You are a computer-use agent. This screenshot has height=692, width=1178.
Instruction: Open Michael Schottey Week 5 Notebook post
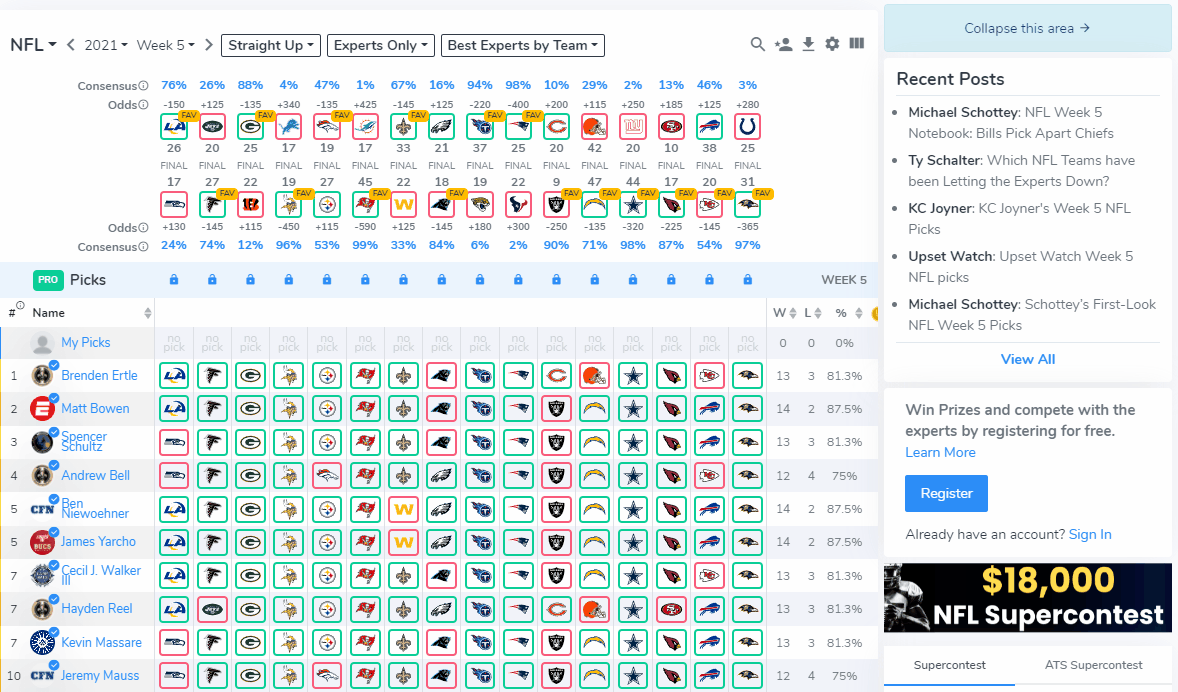pyautogui.click(x=1011, y=122)
